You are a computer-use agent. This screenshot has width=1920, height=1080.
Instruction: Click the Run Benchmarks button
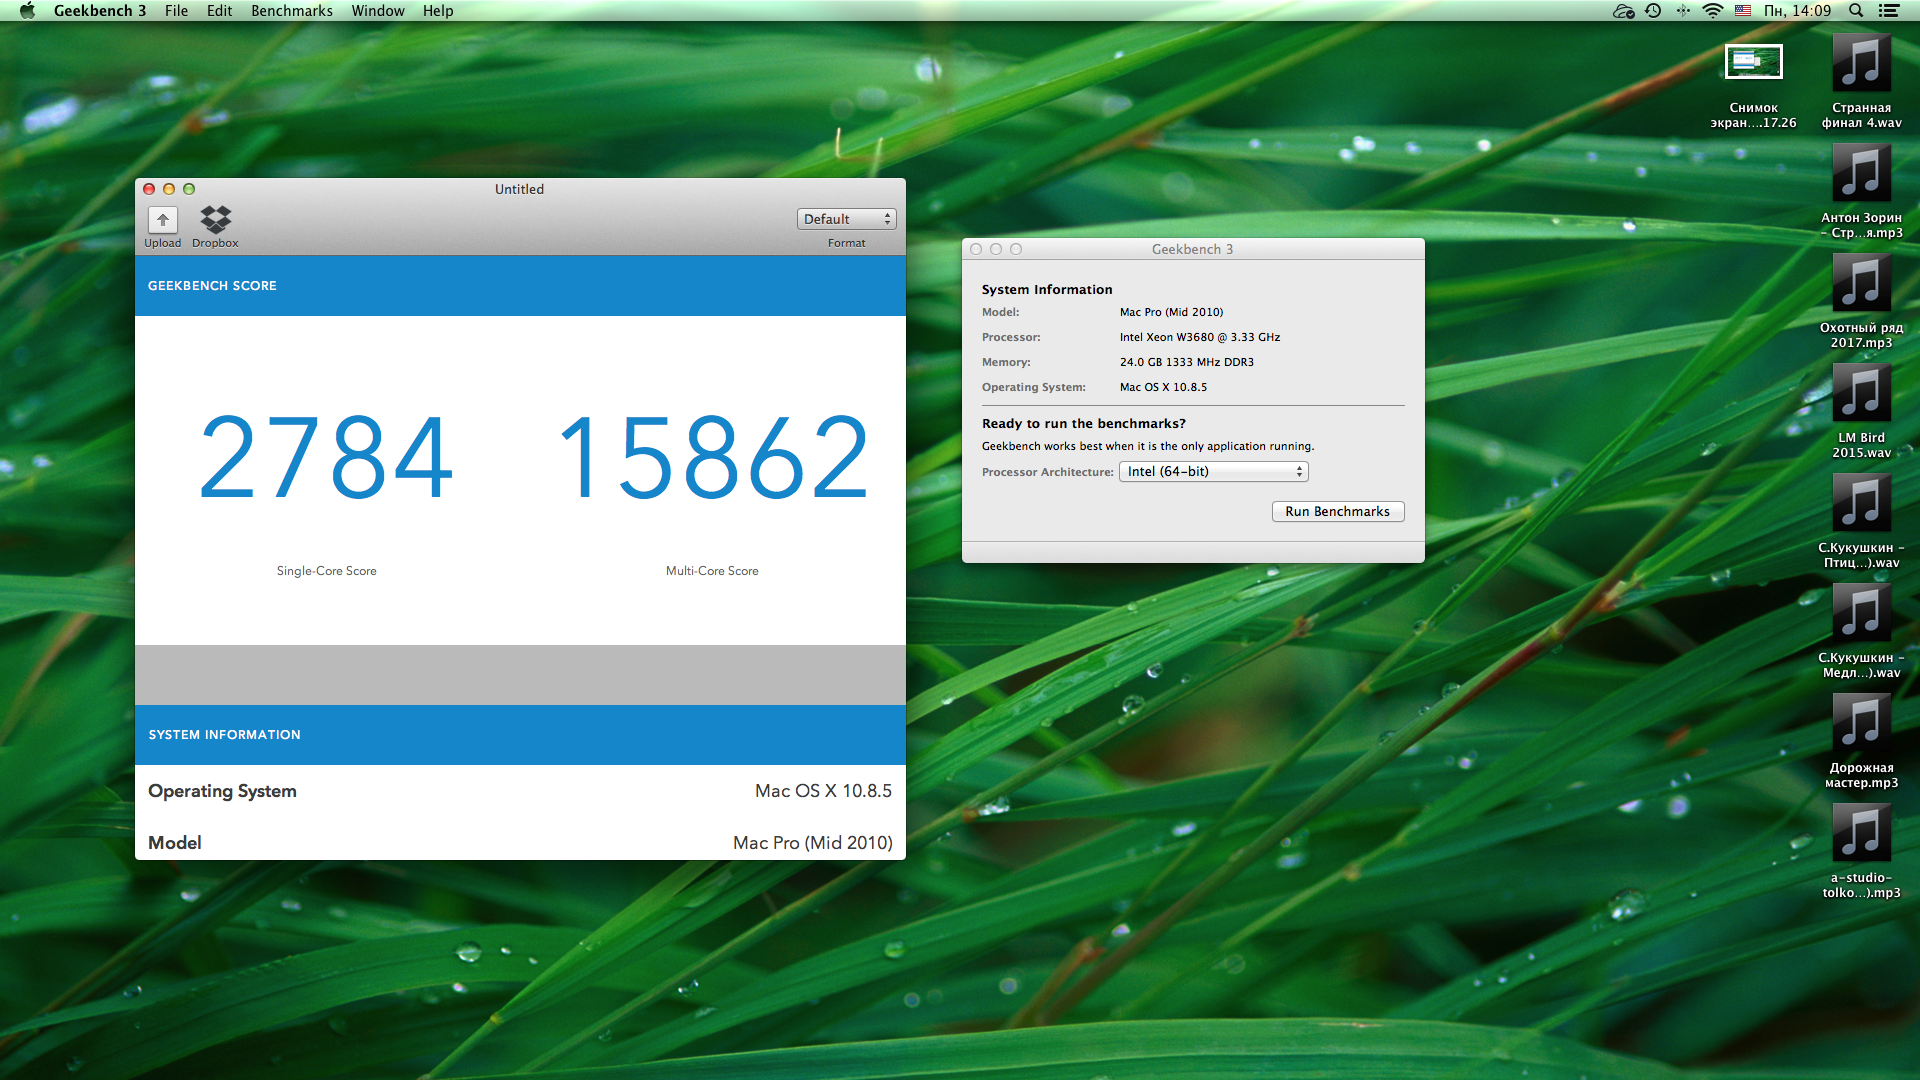pos(1337,512)
